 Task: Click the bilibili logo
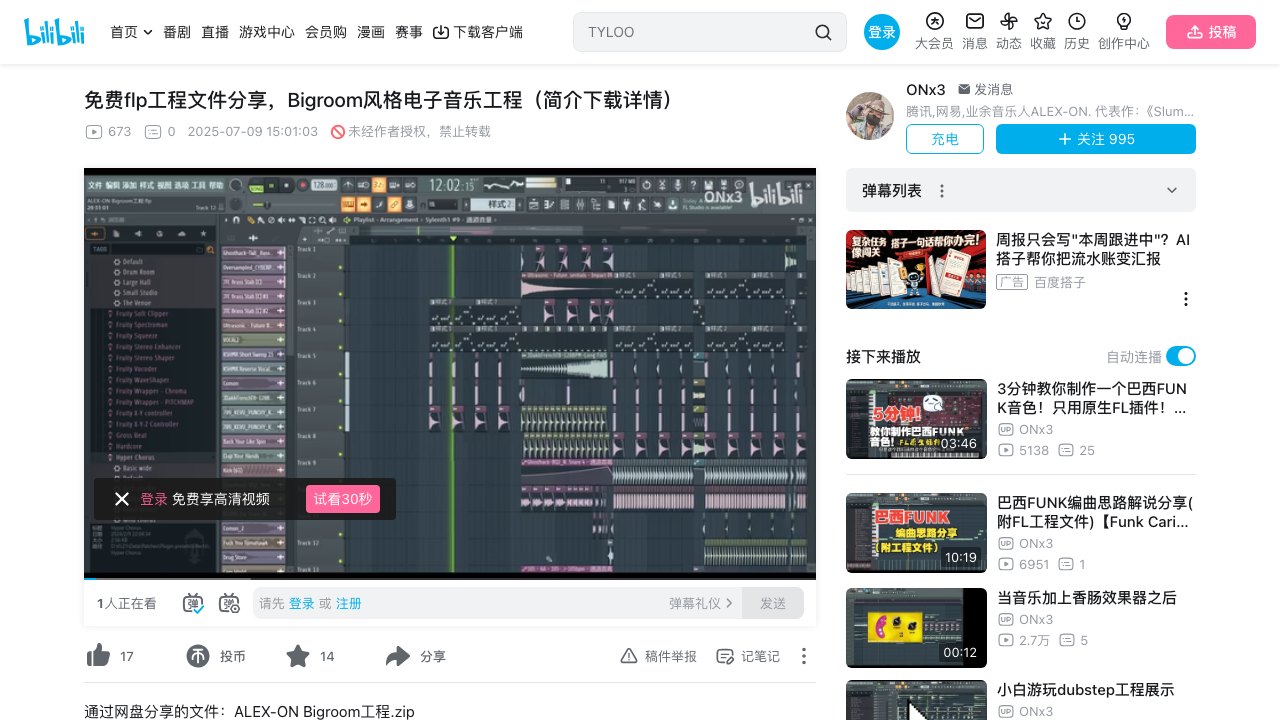pos(55,32)
